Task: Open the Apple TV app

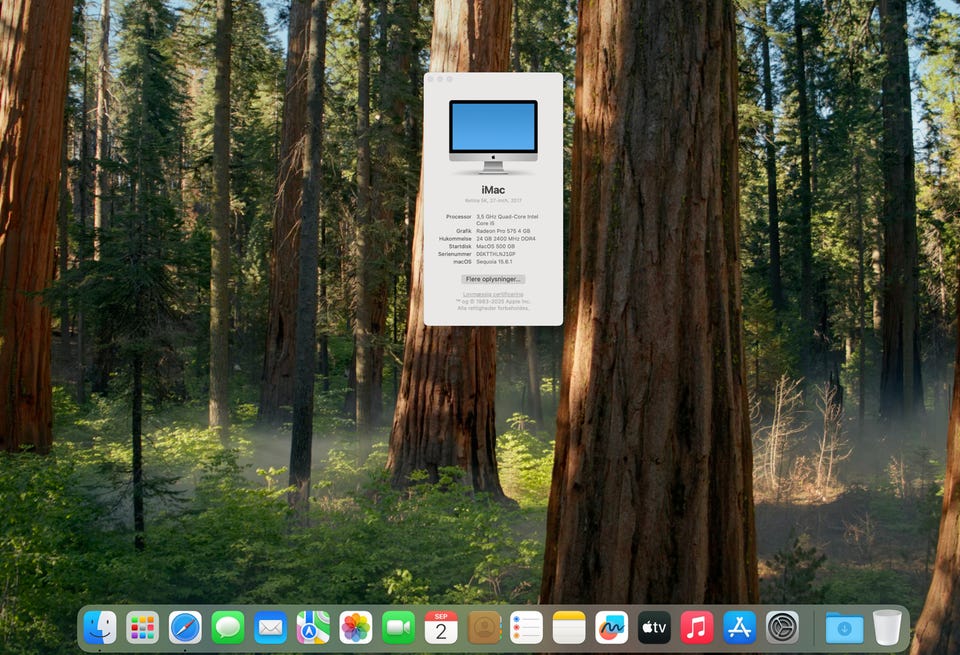Action: click(654, 627)
